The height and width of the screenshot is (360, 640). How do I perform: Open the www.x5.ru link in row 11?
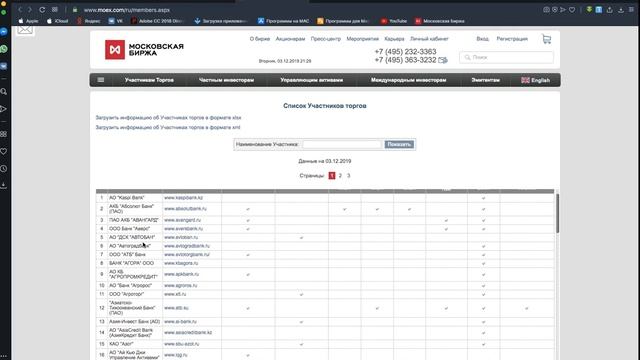coord(175,294)
